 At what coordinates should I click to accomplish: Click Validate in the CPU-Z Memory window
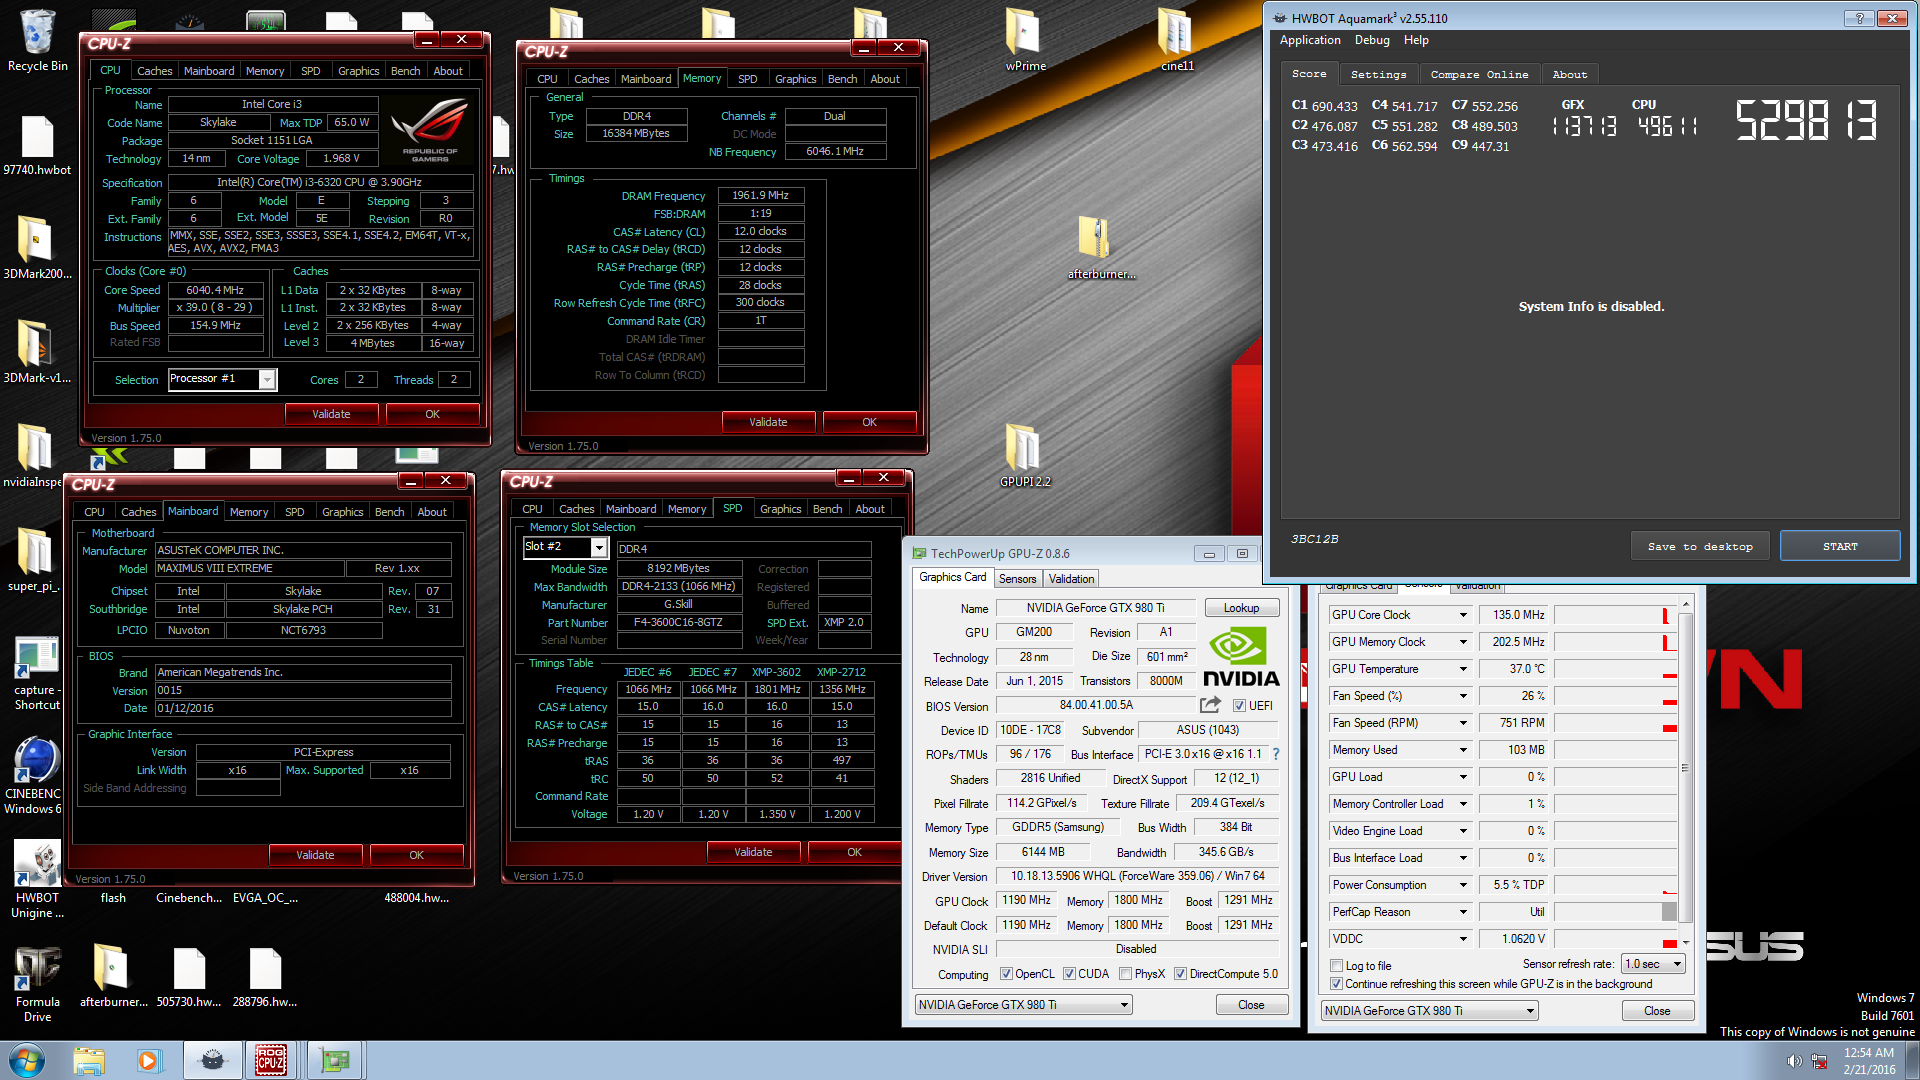[x=768, y=422]
